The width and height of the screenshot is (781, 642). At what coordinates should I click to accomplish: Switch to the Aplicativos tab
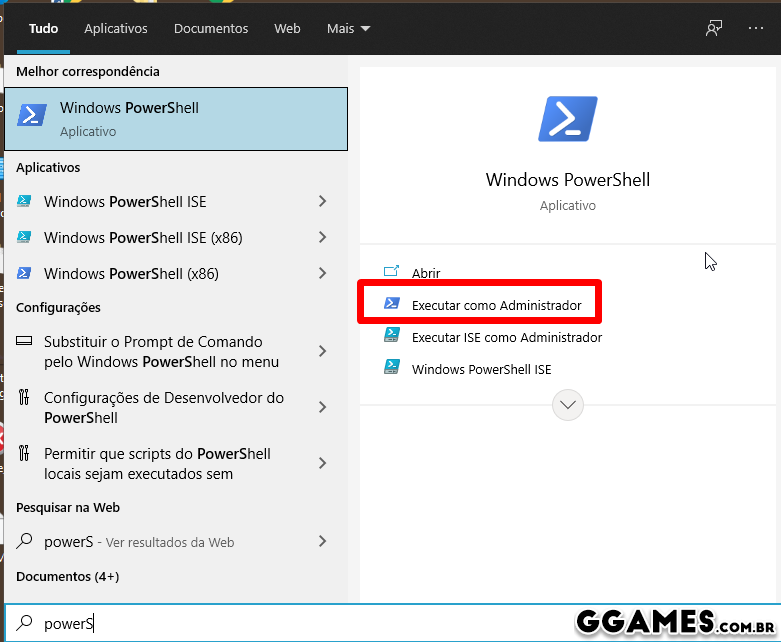click(116, 29)
